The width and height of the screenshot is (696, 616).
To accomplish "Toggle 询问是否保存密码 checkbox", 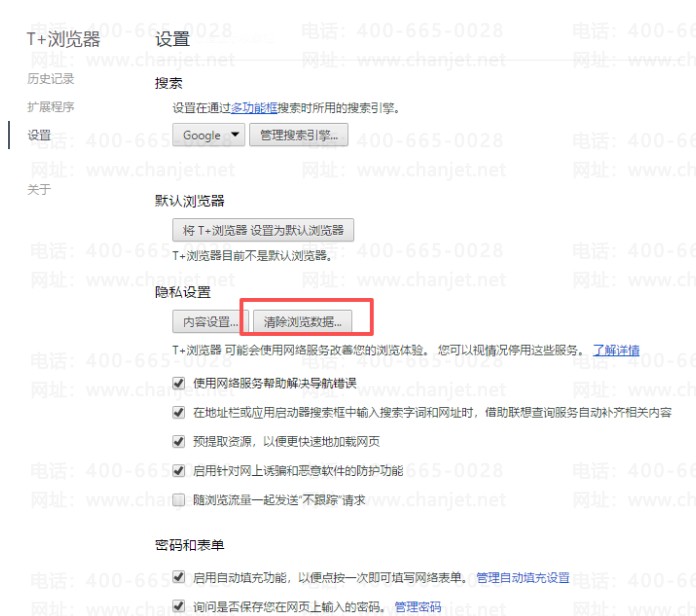I will pos(178,606).
